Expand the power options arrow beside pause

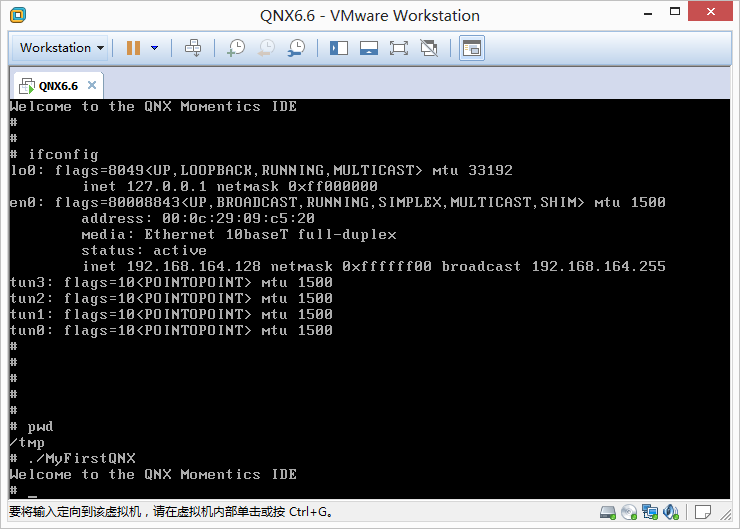(154, 48)
